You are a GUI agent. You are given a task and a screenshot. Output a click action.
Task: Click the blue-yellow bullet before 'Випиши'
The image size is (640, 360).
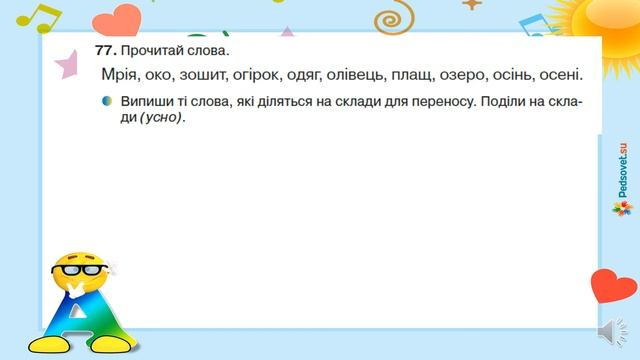point(107,101)
